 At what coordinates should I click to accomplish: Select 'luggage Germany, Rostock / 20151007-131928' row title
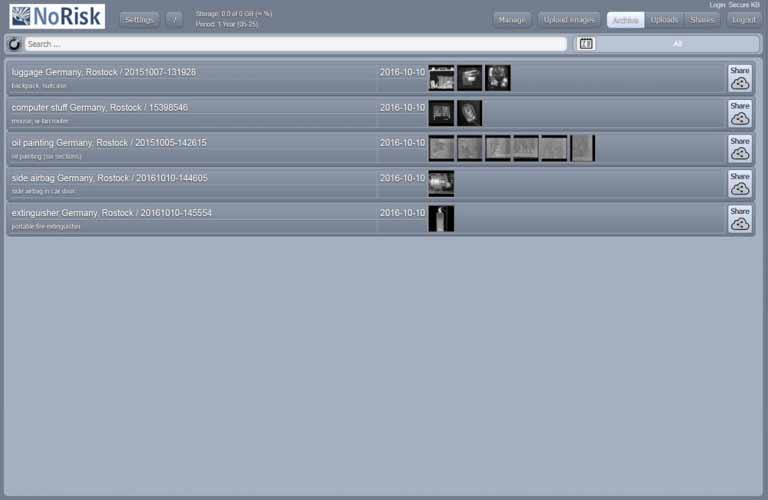pyautogui.click(x=104, y=72)
